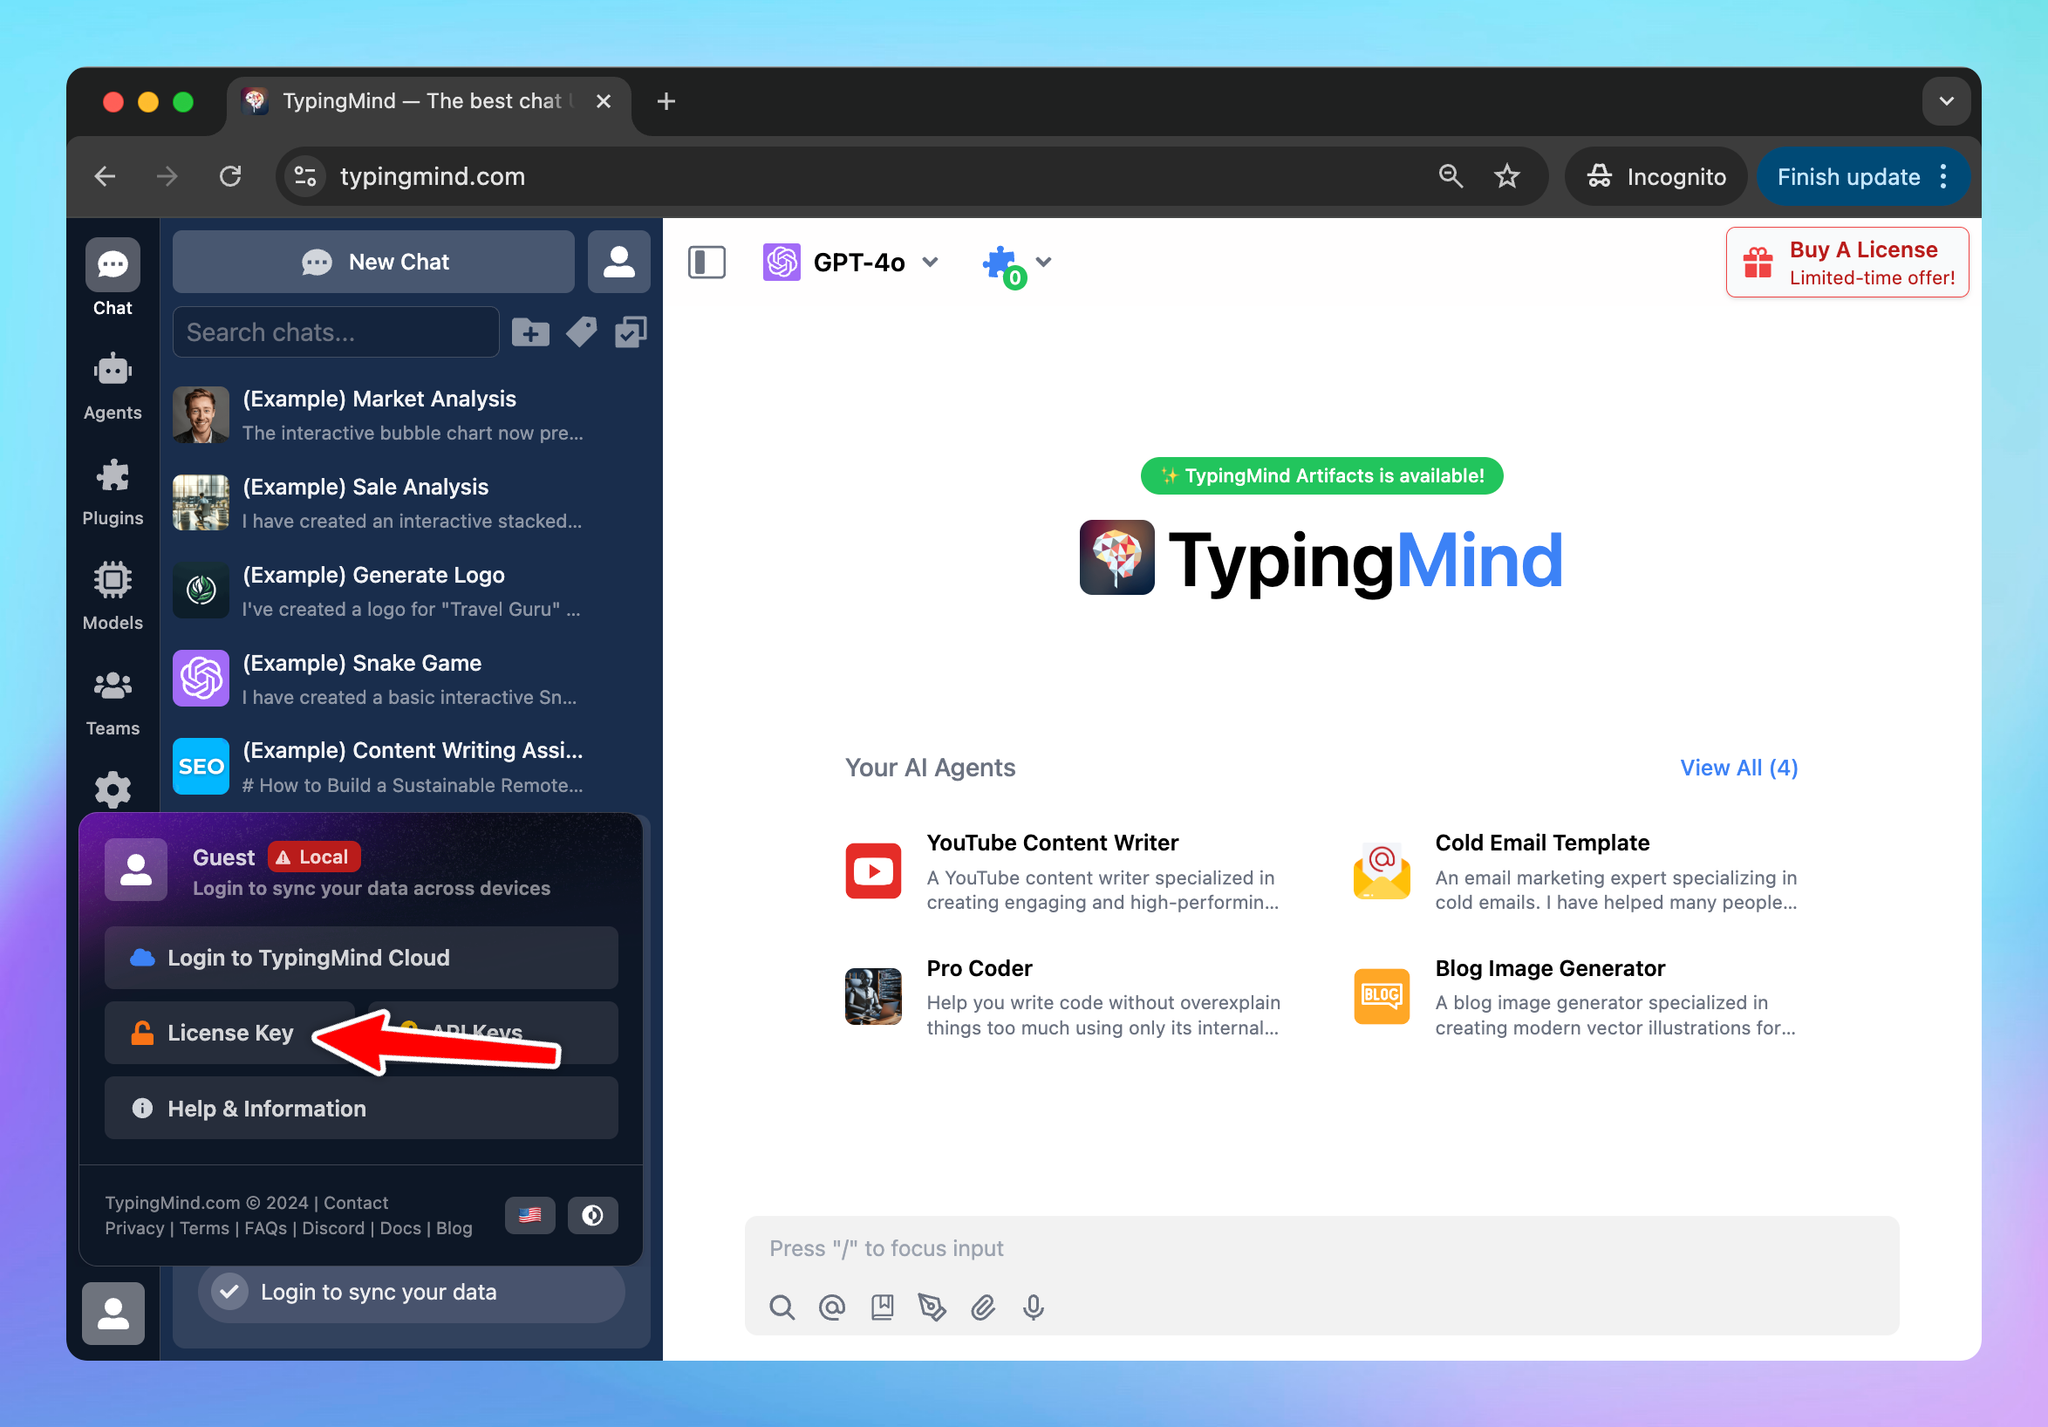Open Help & Information
The image size is (2048, 1427).
361,1108
